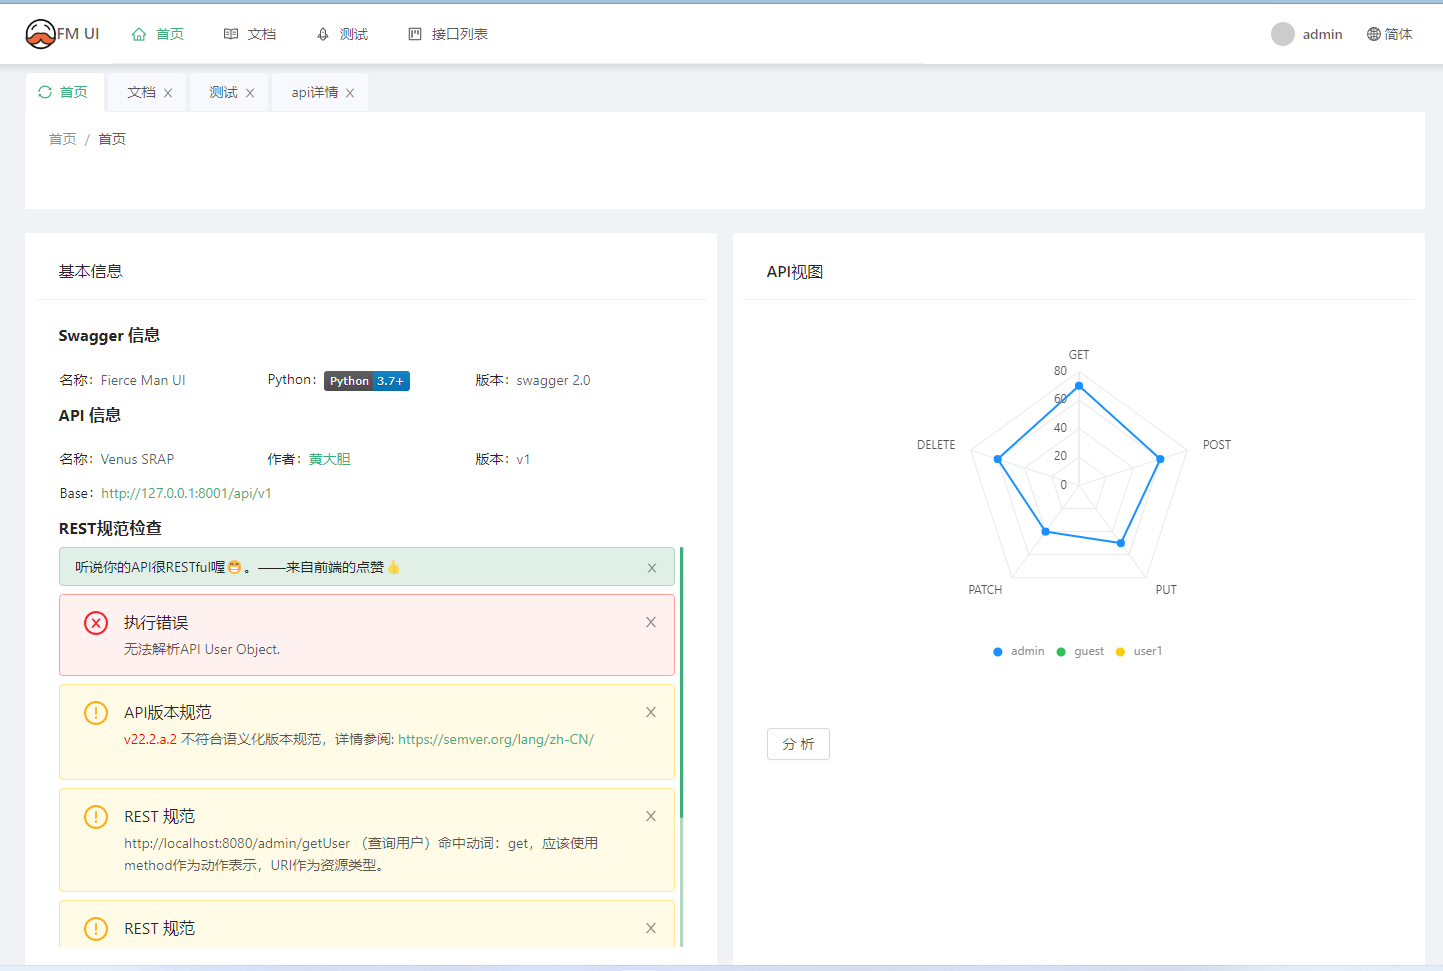Image resolution: width=1443 pixels, height=971 pixels.
Task: Close the 文档 page tab
Action: click(x=168, y=93)
